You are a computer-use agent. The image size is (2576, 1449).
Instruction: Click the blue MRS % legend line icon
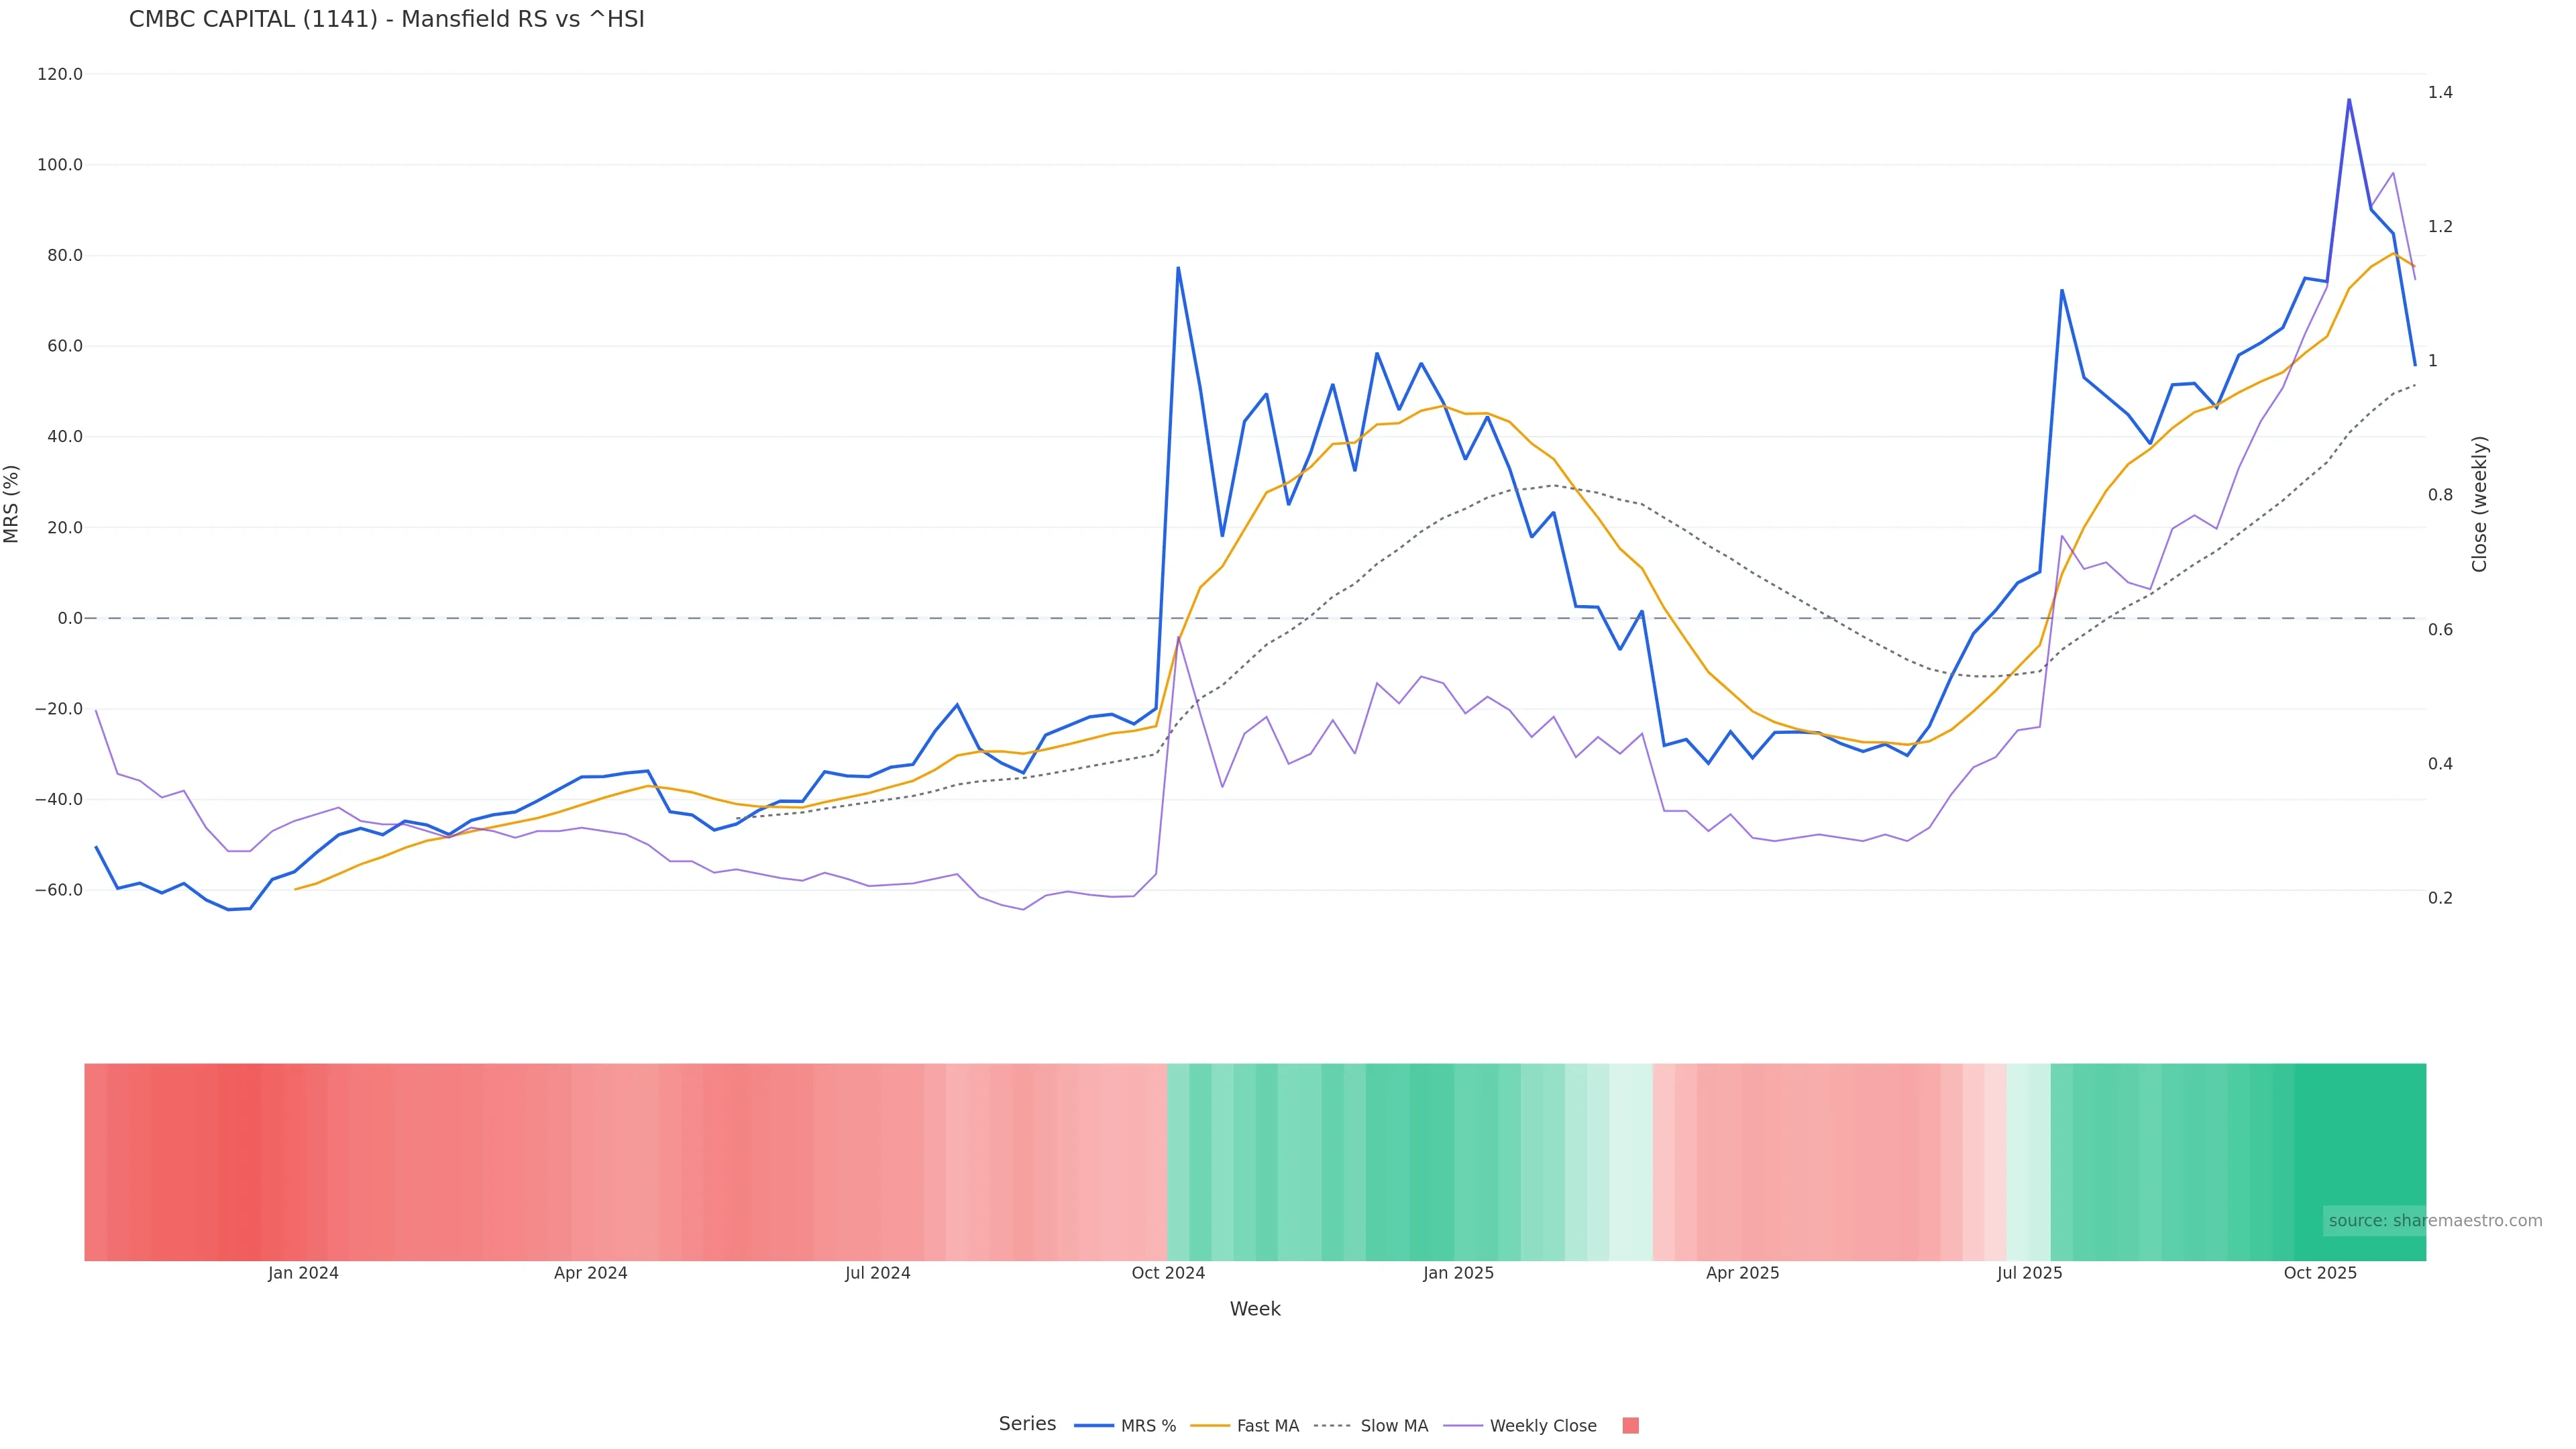(x=1094, y=1426)
